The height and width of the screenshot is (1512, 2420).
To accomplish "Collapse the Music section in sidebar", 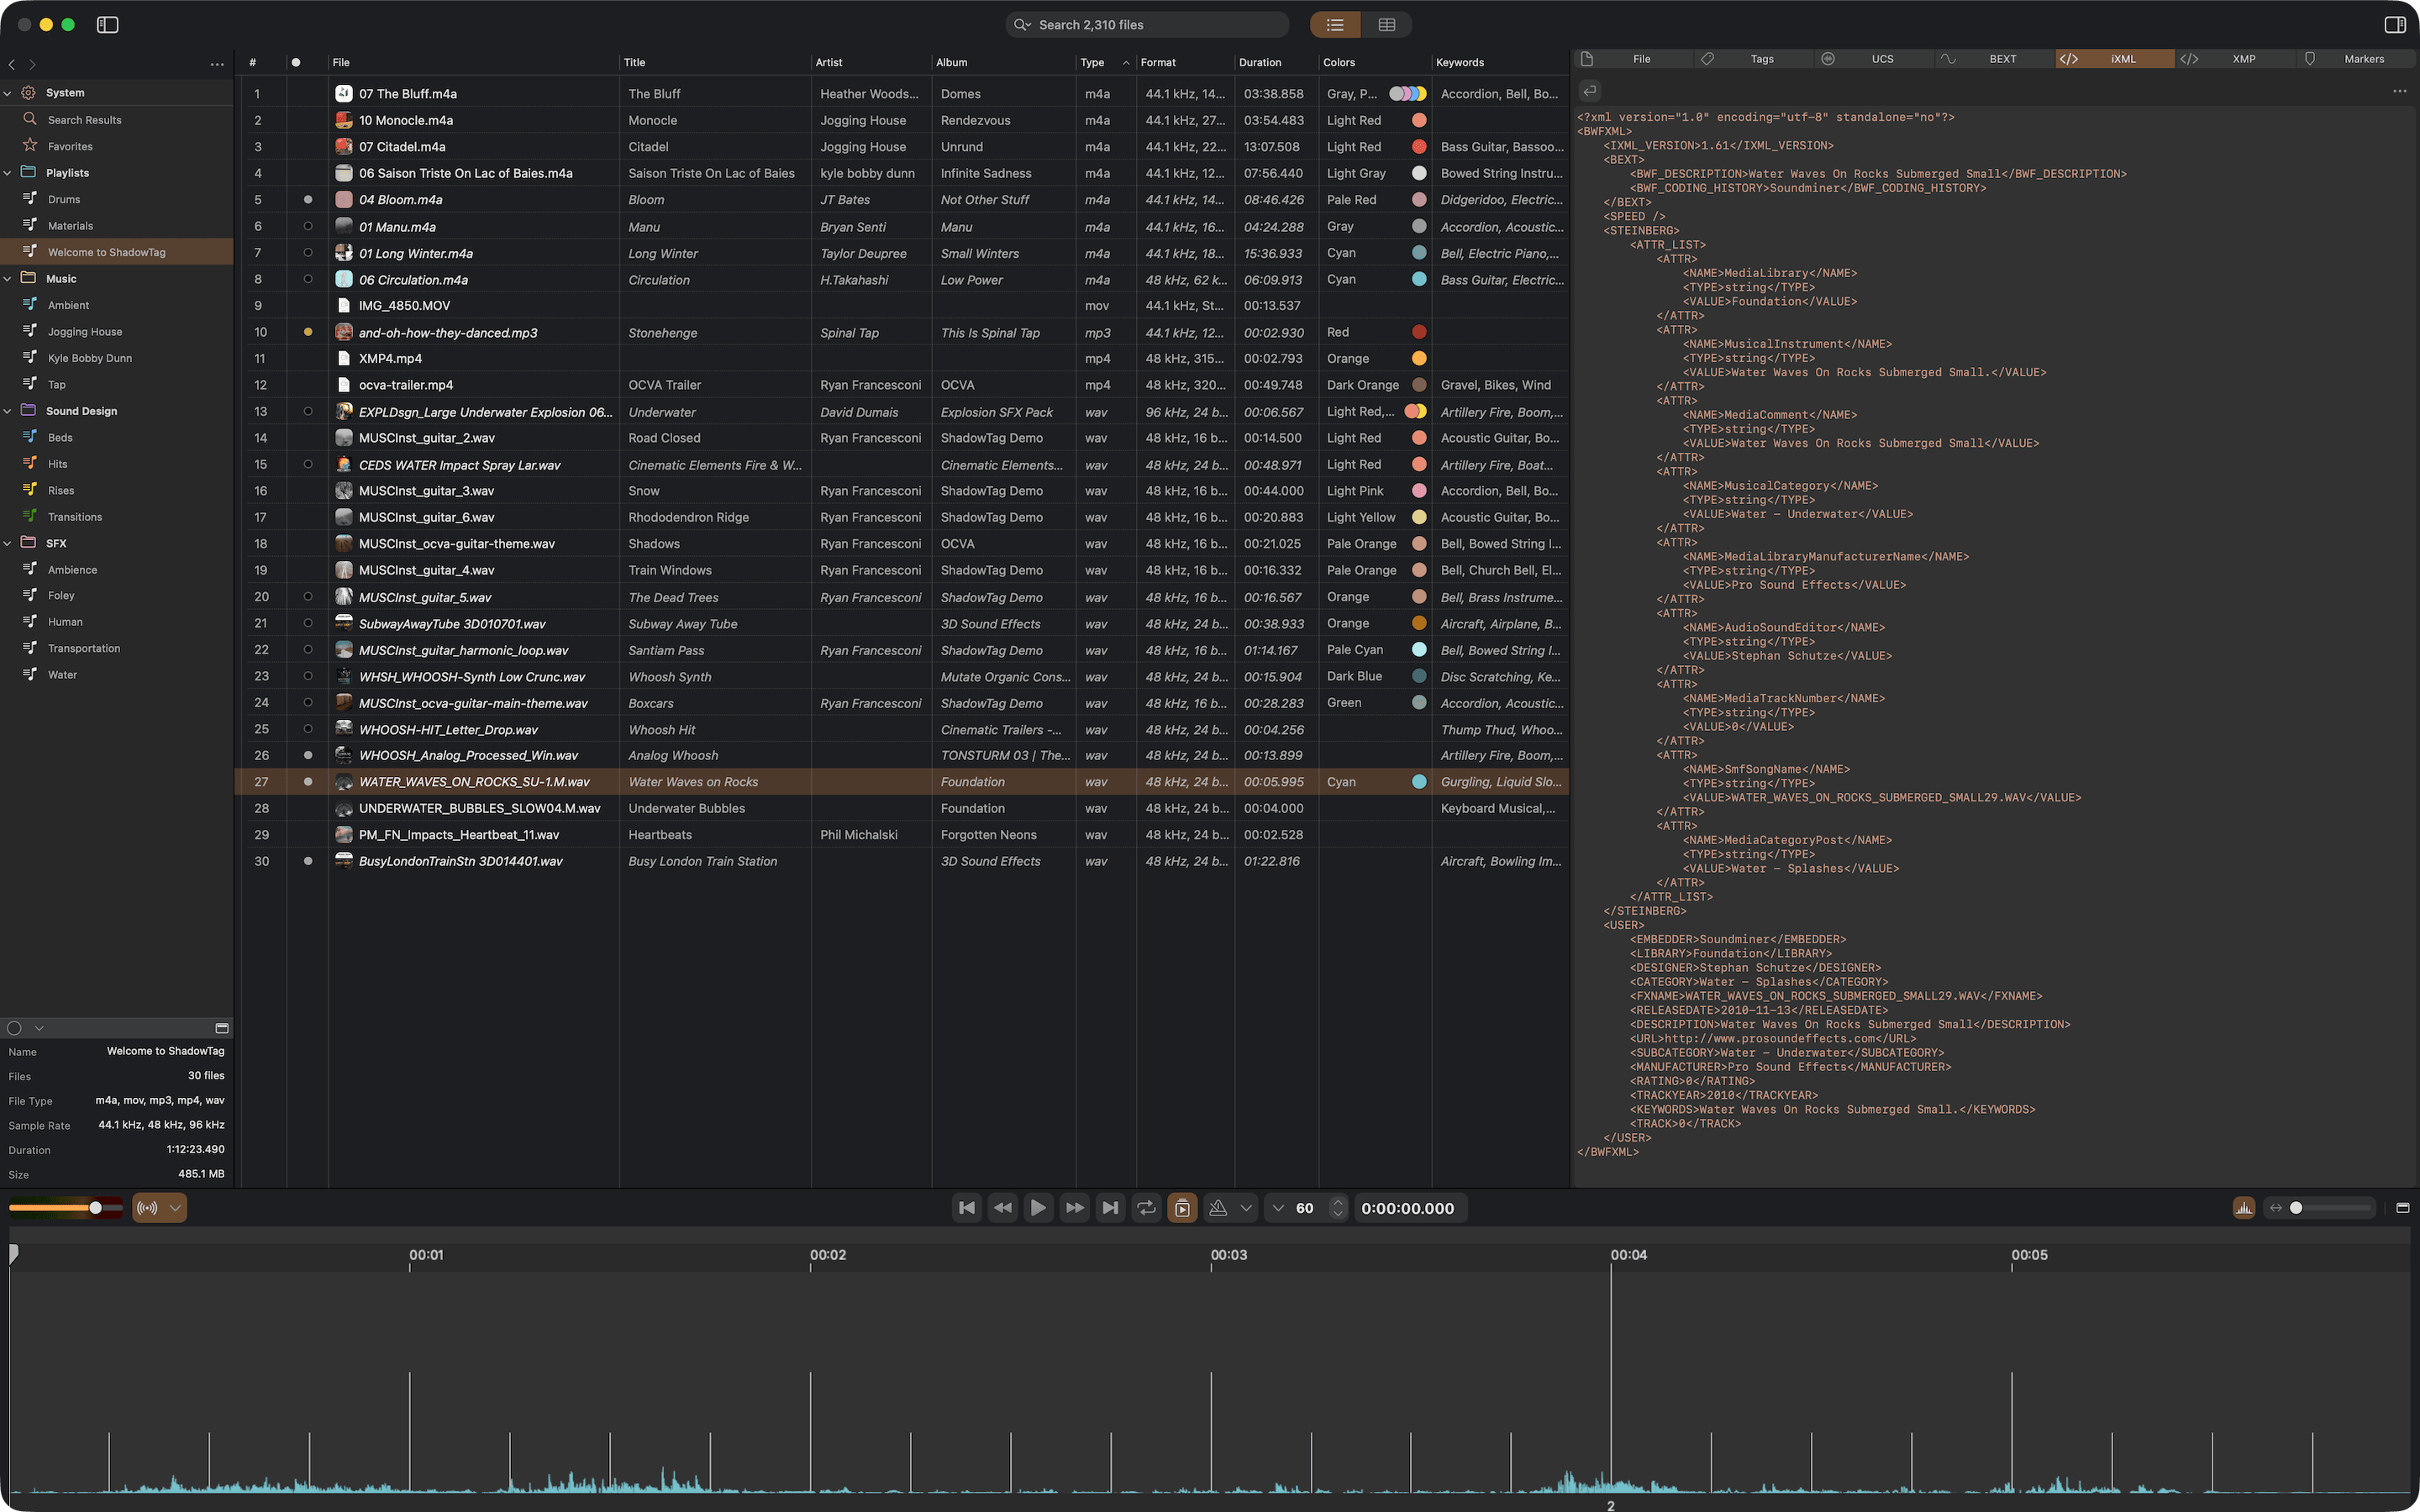I will [x=8, y=278].
